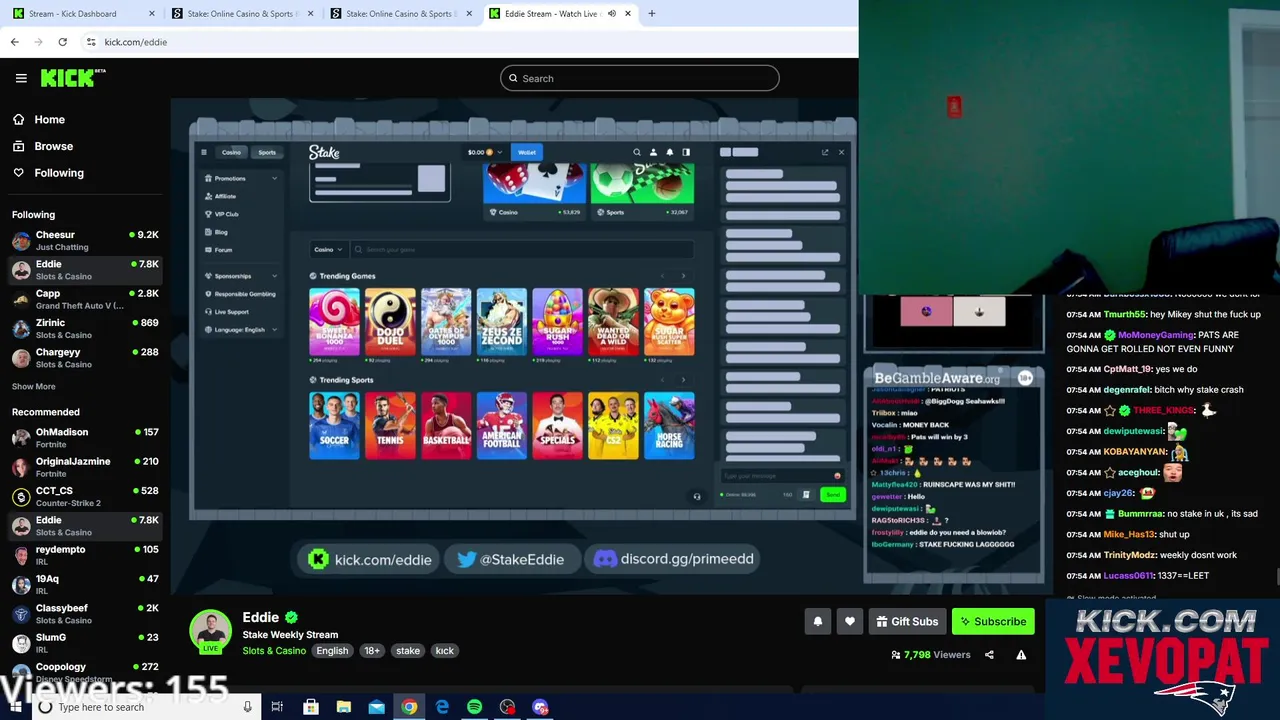Click Stake notification bell in the stream
1280x720 pixels.
(x=669, y=152)
